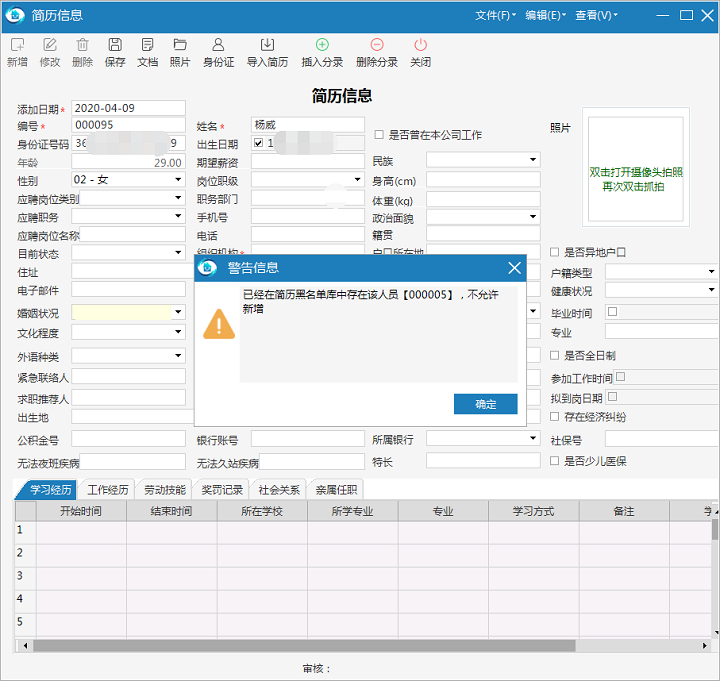This screenshot has height=681, width=720.
Task: Open the 目前状态 dropdown
Action: click(x=178, y=253)
